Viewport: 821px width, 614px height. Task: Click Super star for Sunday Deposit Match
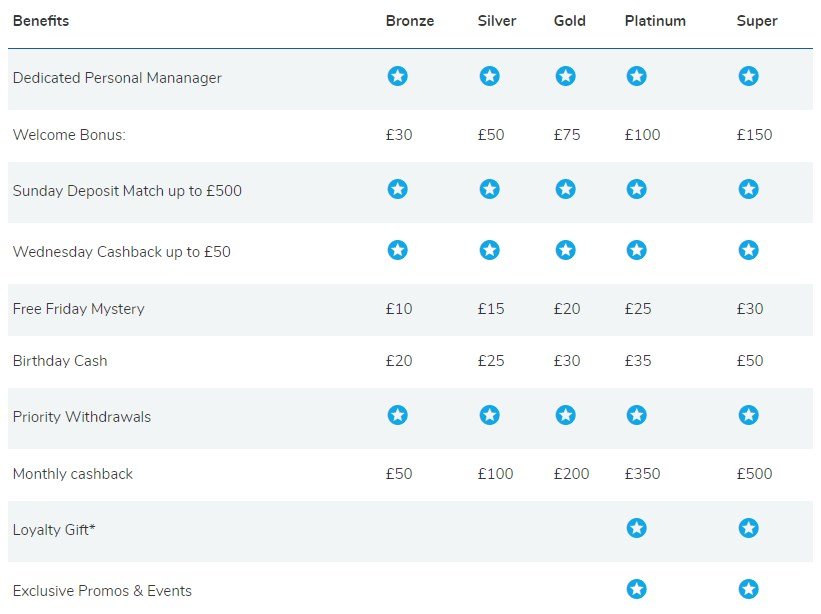click(748, 189)
